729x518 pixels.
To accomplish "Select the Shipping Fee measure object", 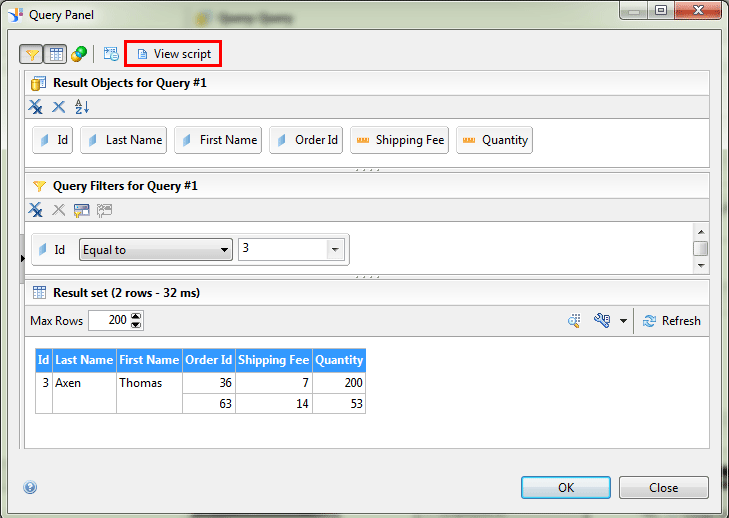I will [x=399, y=140].
